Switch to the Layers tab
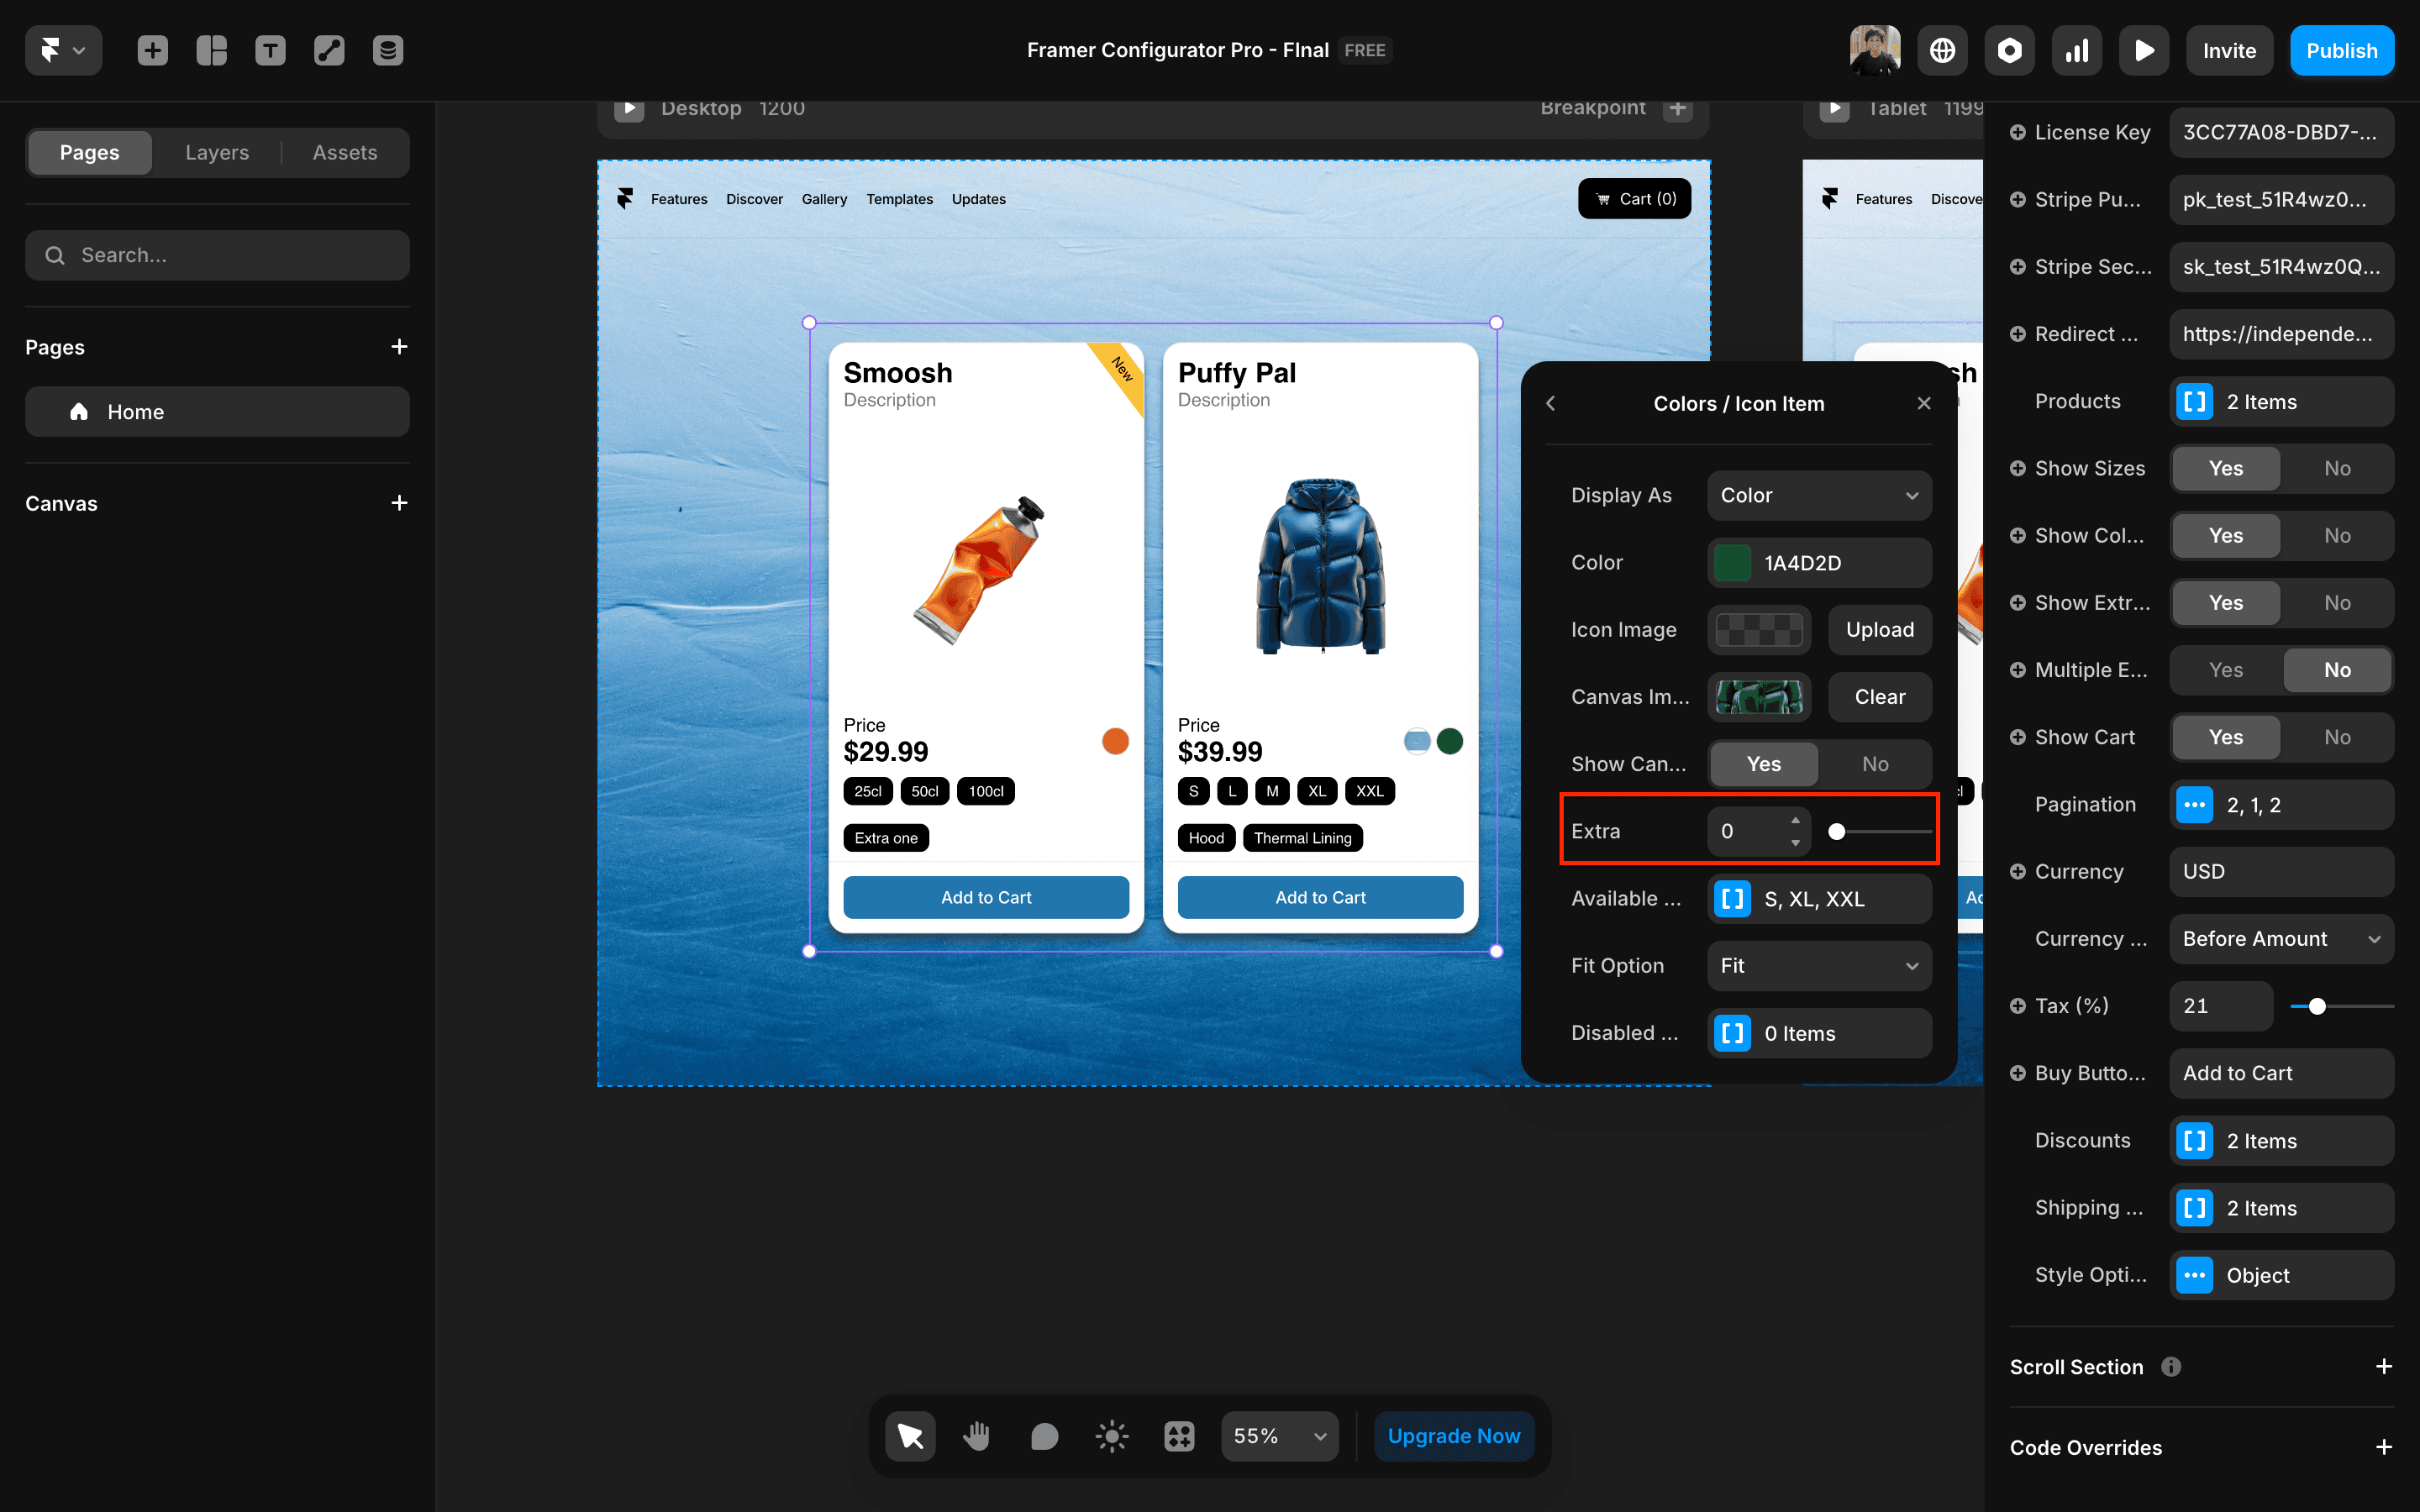The image size is (2420, 1512). point(217,152)
